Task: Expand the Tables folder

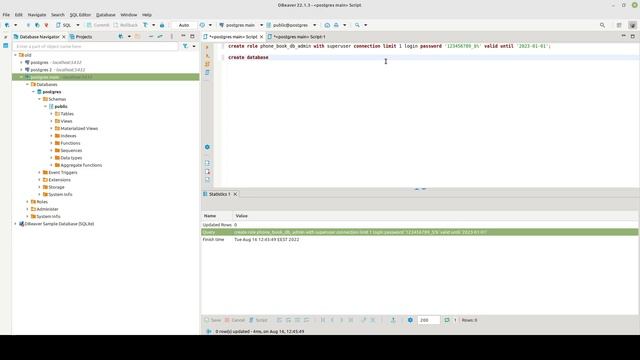Action: click(51, 114)
